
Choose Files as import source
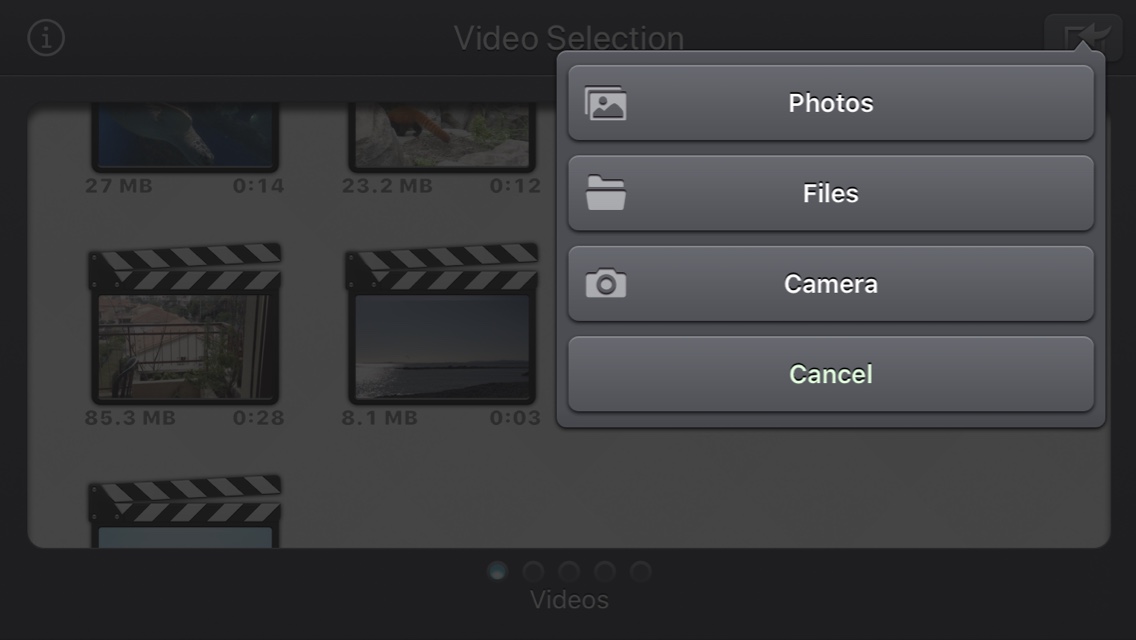pyautogui.click(x=831, y=193)
